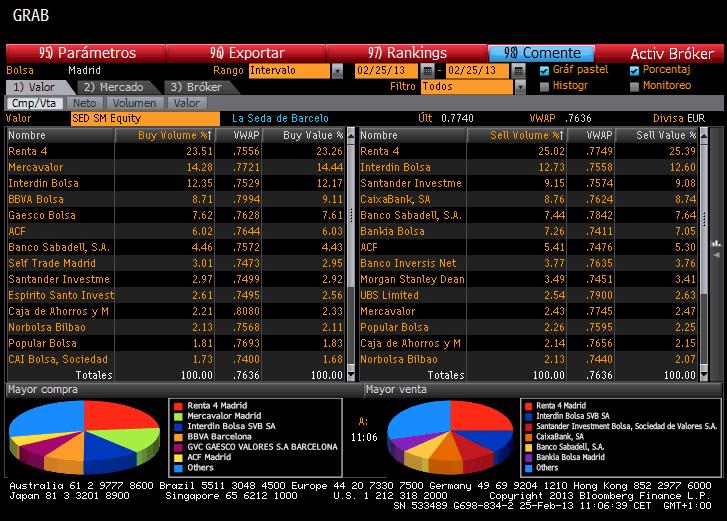Open the start date calendar picker icon
The image size is (727, 521).
click(x=427, y=70)
